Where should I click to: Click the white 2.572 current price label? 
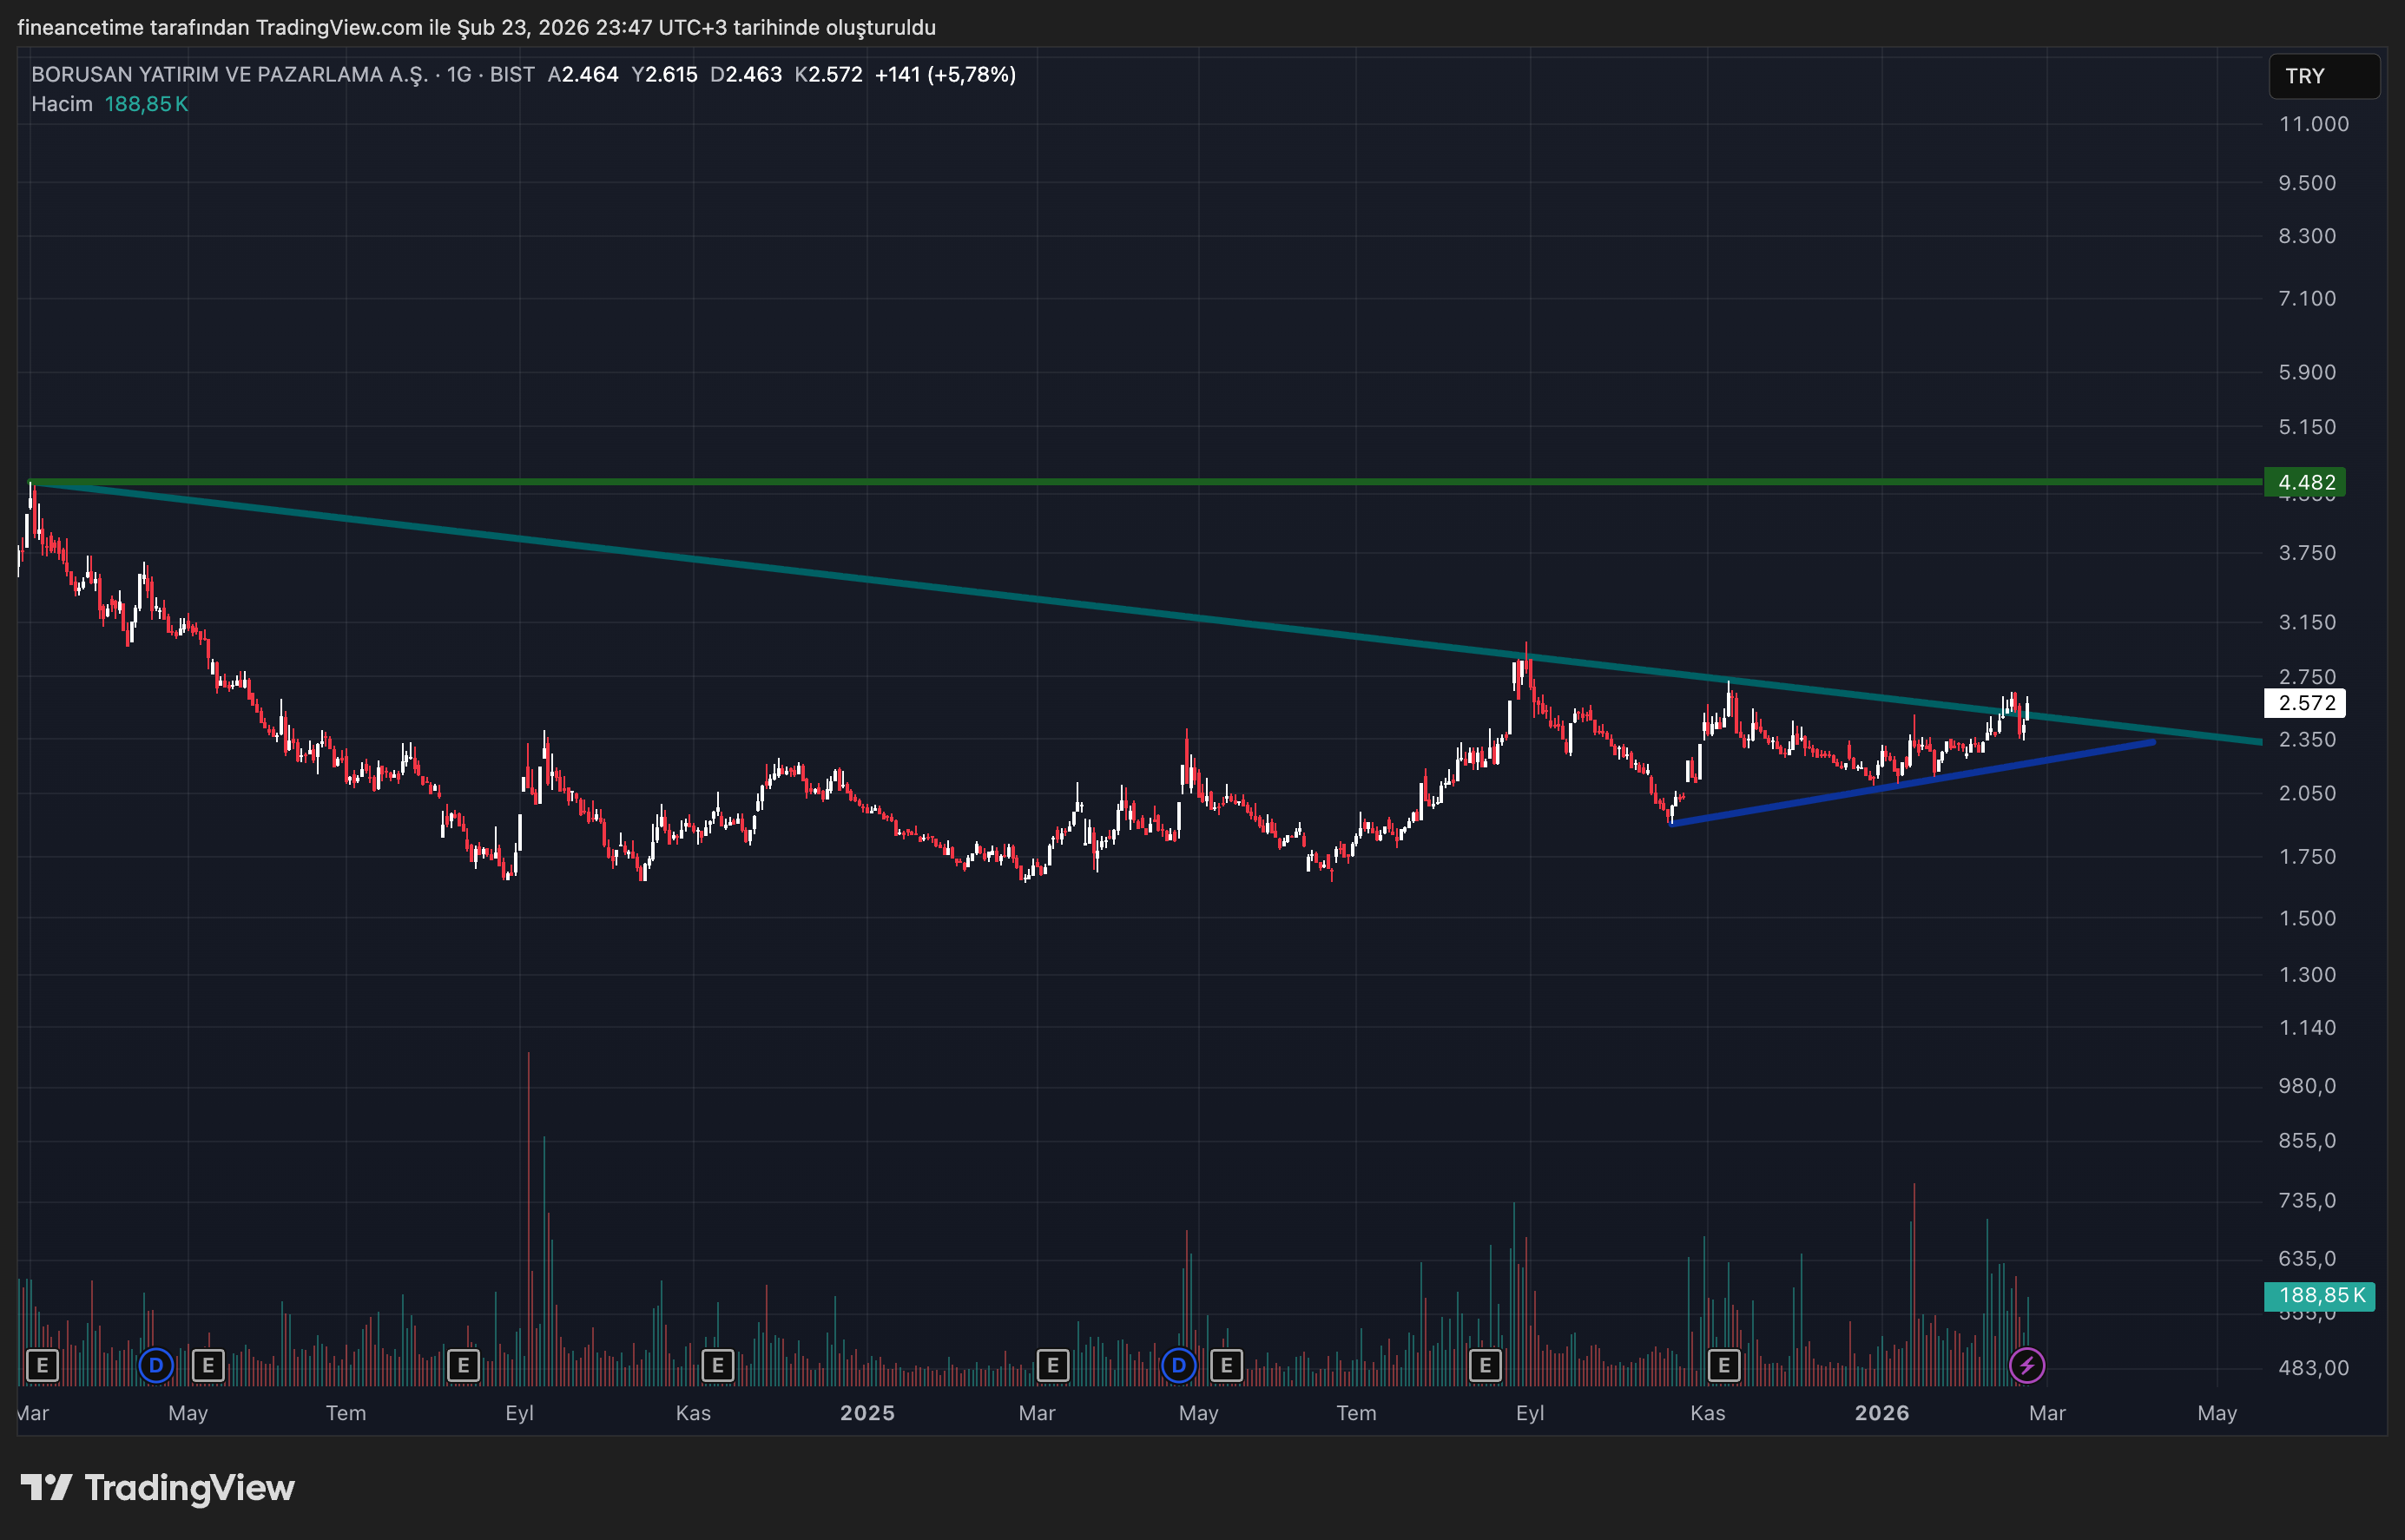[2304, 703]
